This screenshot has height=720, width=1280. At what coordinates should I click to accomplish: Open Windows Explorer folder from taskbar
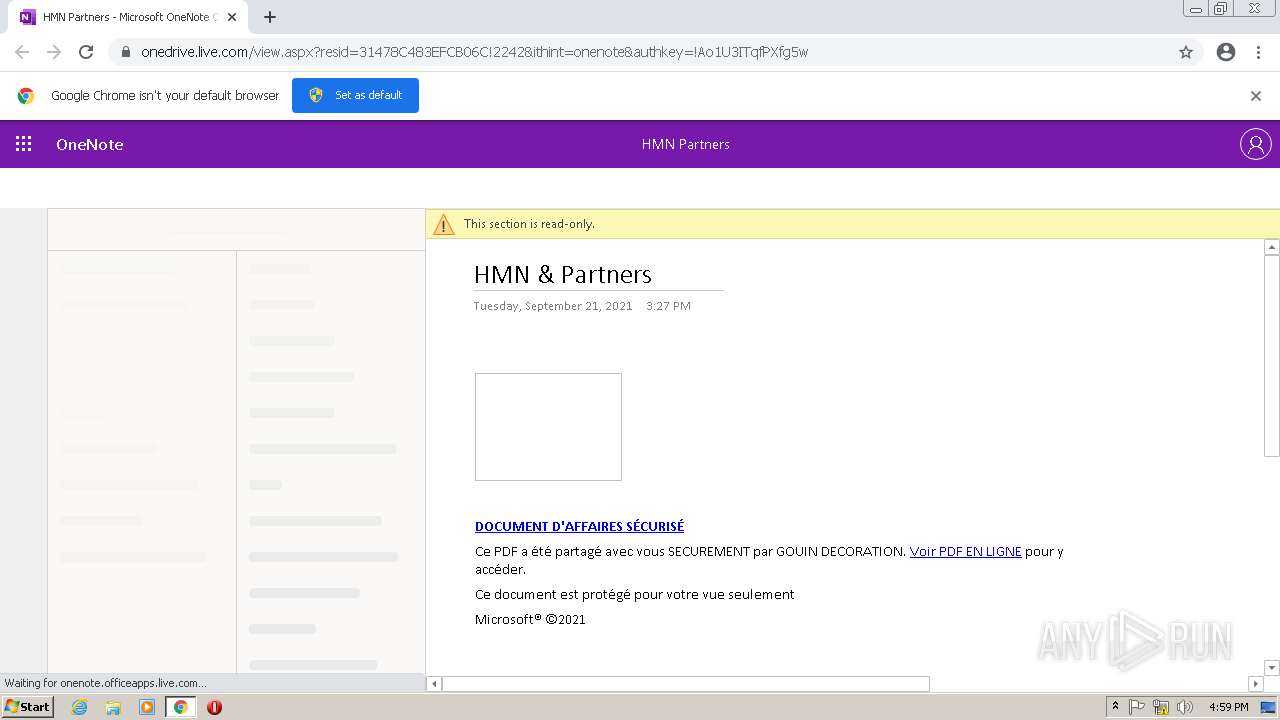click(113, 707)
